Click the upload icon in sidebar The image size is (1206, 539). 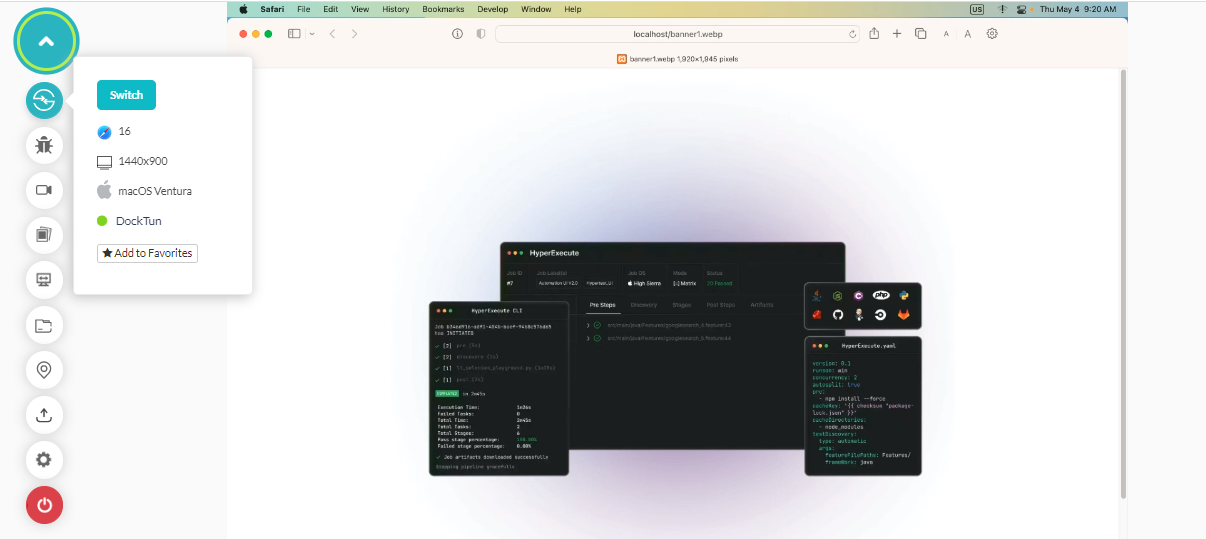(44, 415)
